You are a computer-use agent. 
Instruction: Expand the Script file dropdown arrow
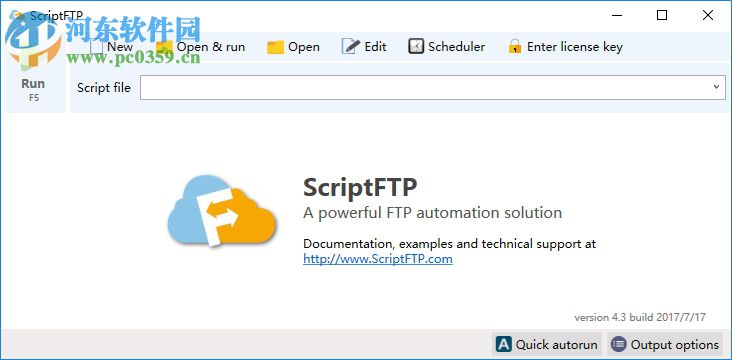(x=717, y=87)
